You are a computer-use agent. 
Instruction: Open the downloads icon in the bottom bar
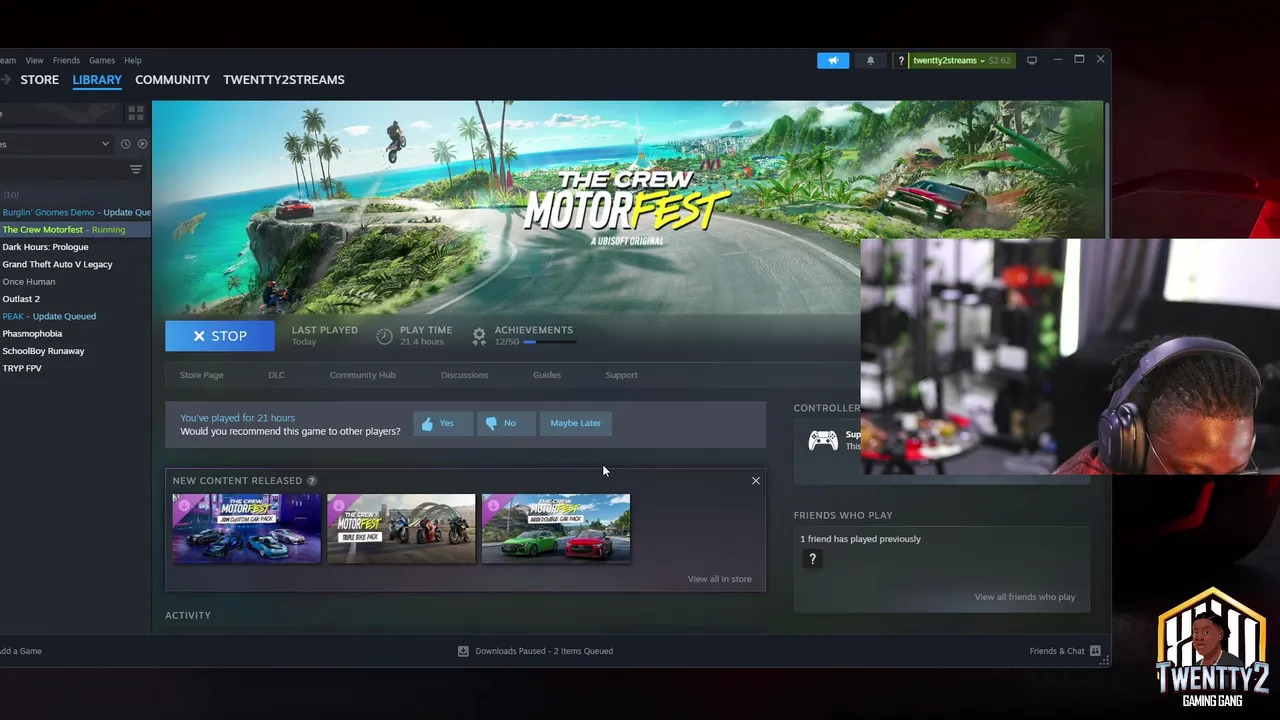[x=463, y=651]
